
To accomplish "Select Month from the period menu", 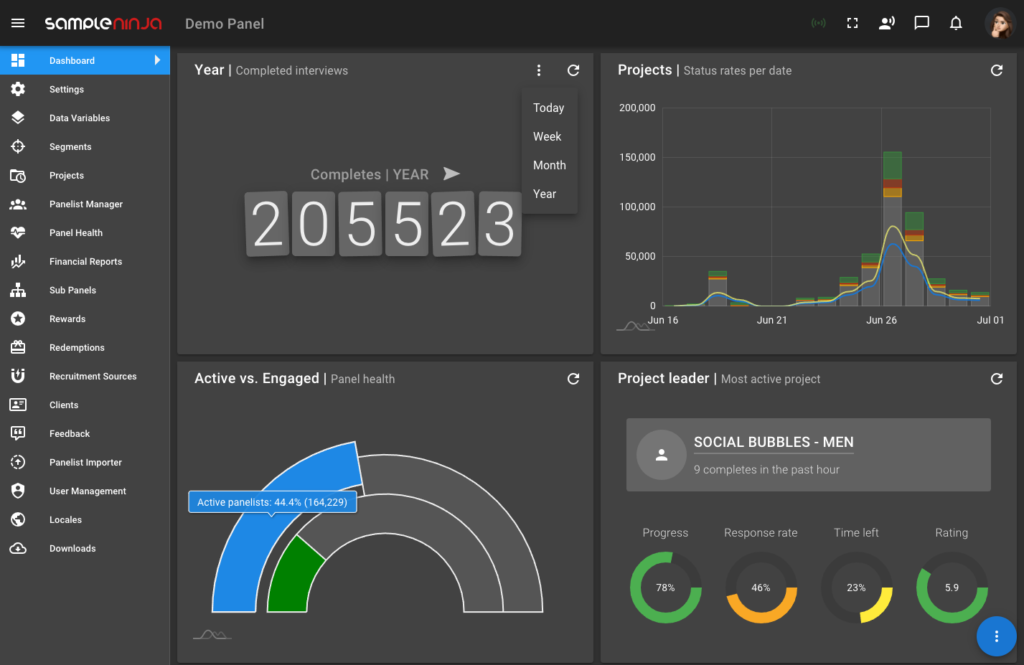I will [549, 165].
